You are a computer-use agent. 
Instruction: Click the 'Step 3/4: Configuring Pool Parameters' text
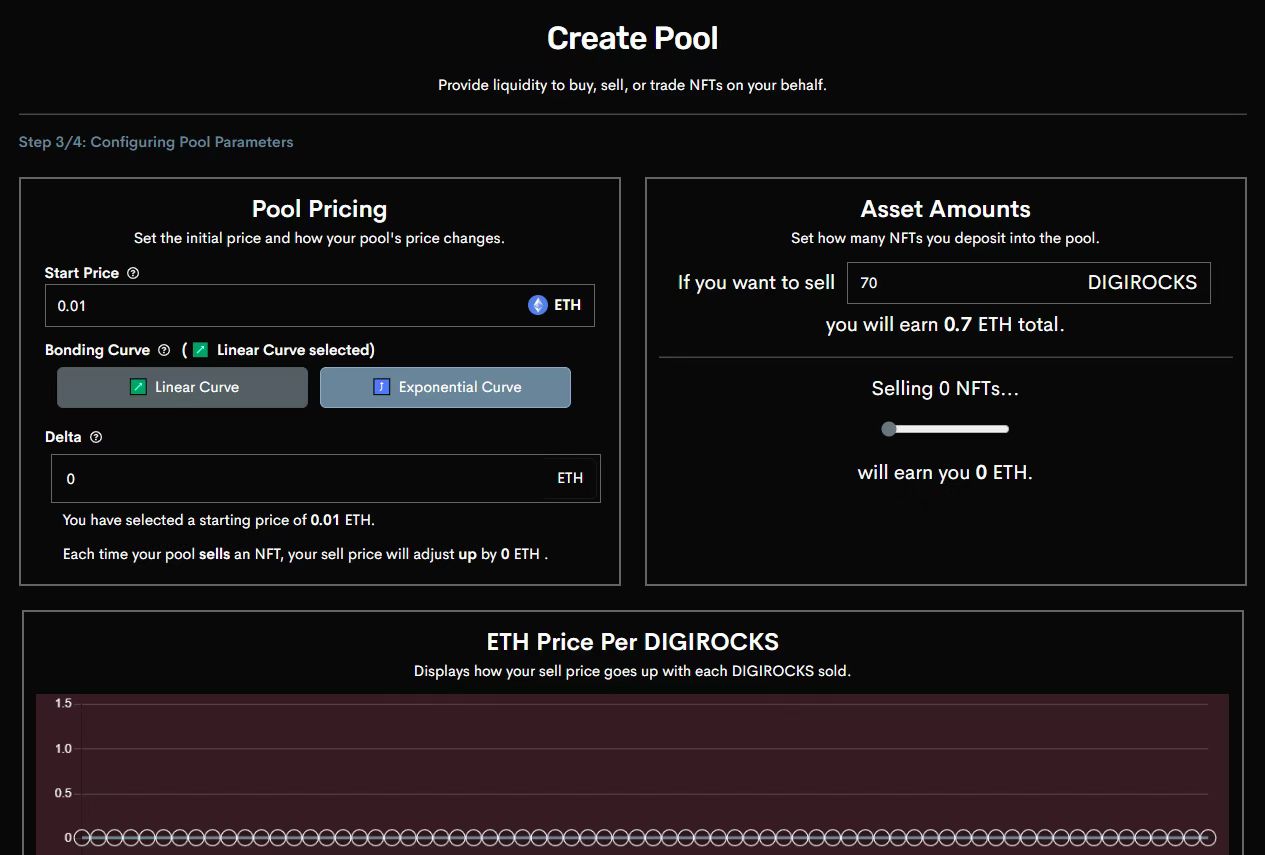tap(156, 142)
